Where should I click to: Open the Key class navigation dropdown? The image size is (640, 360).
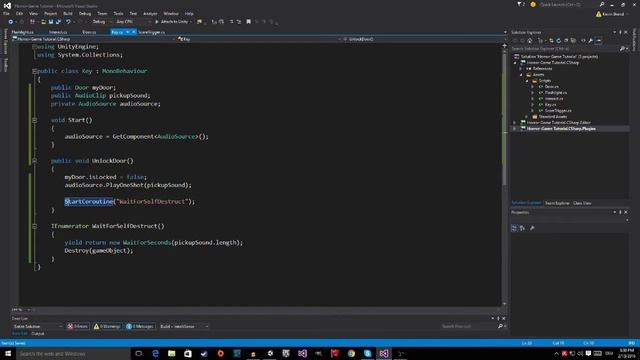pyautogui.click(x=259, y=39)
